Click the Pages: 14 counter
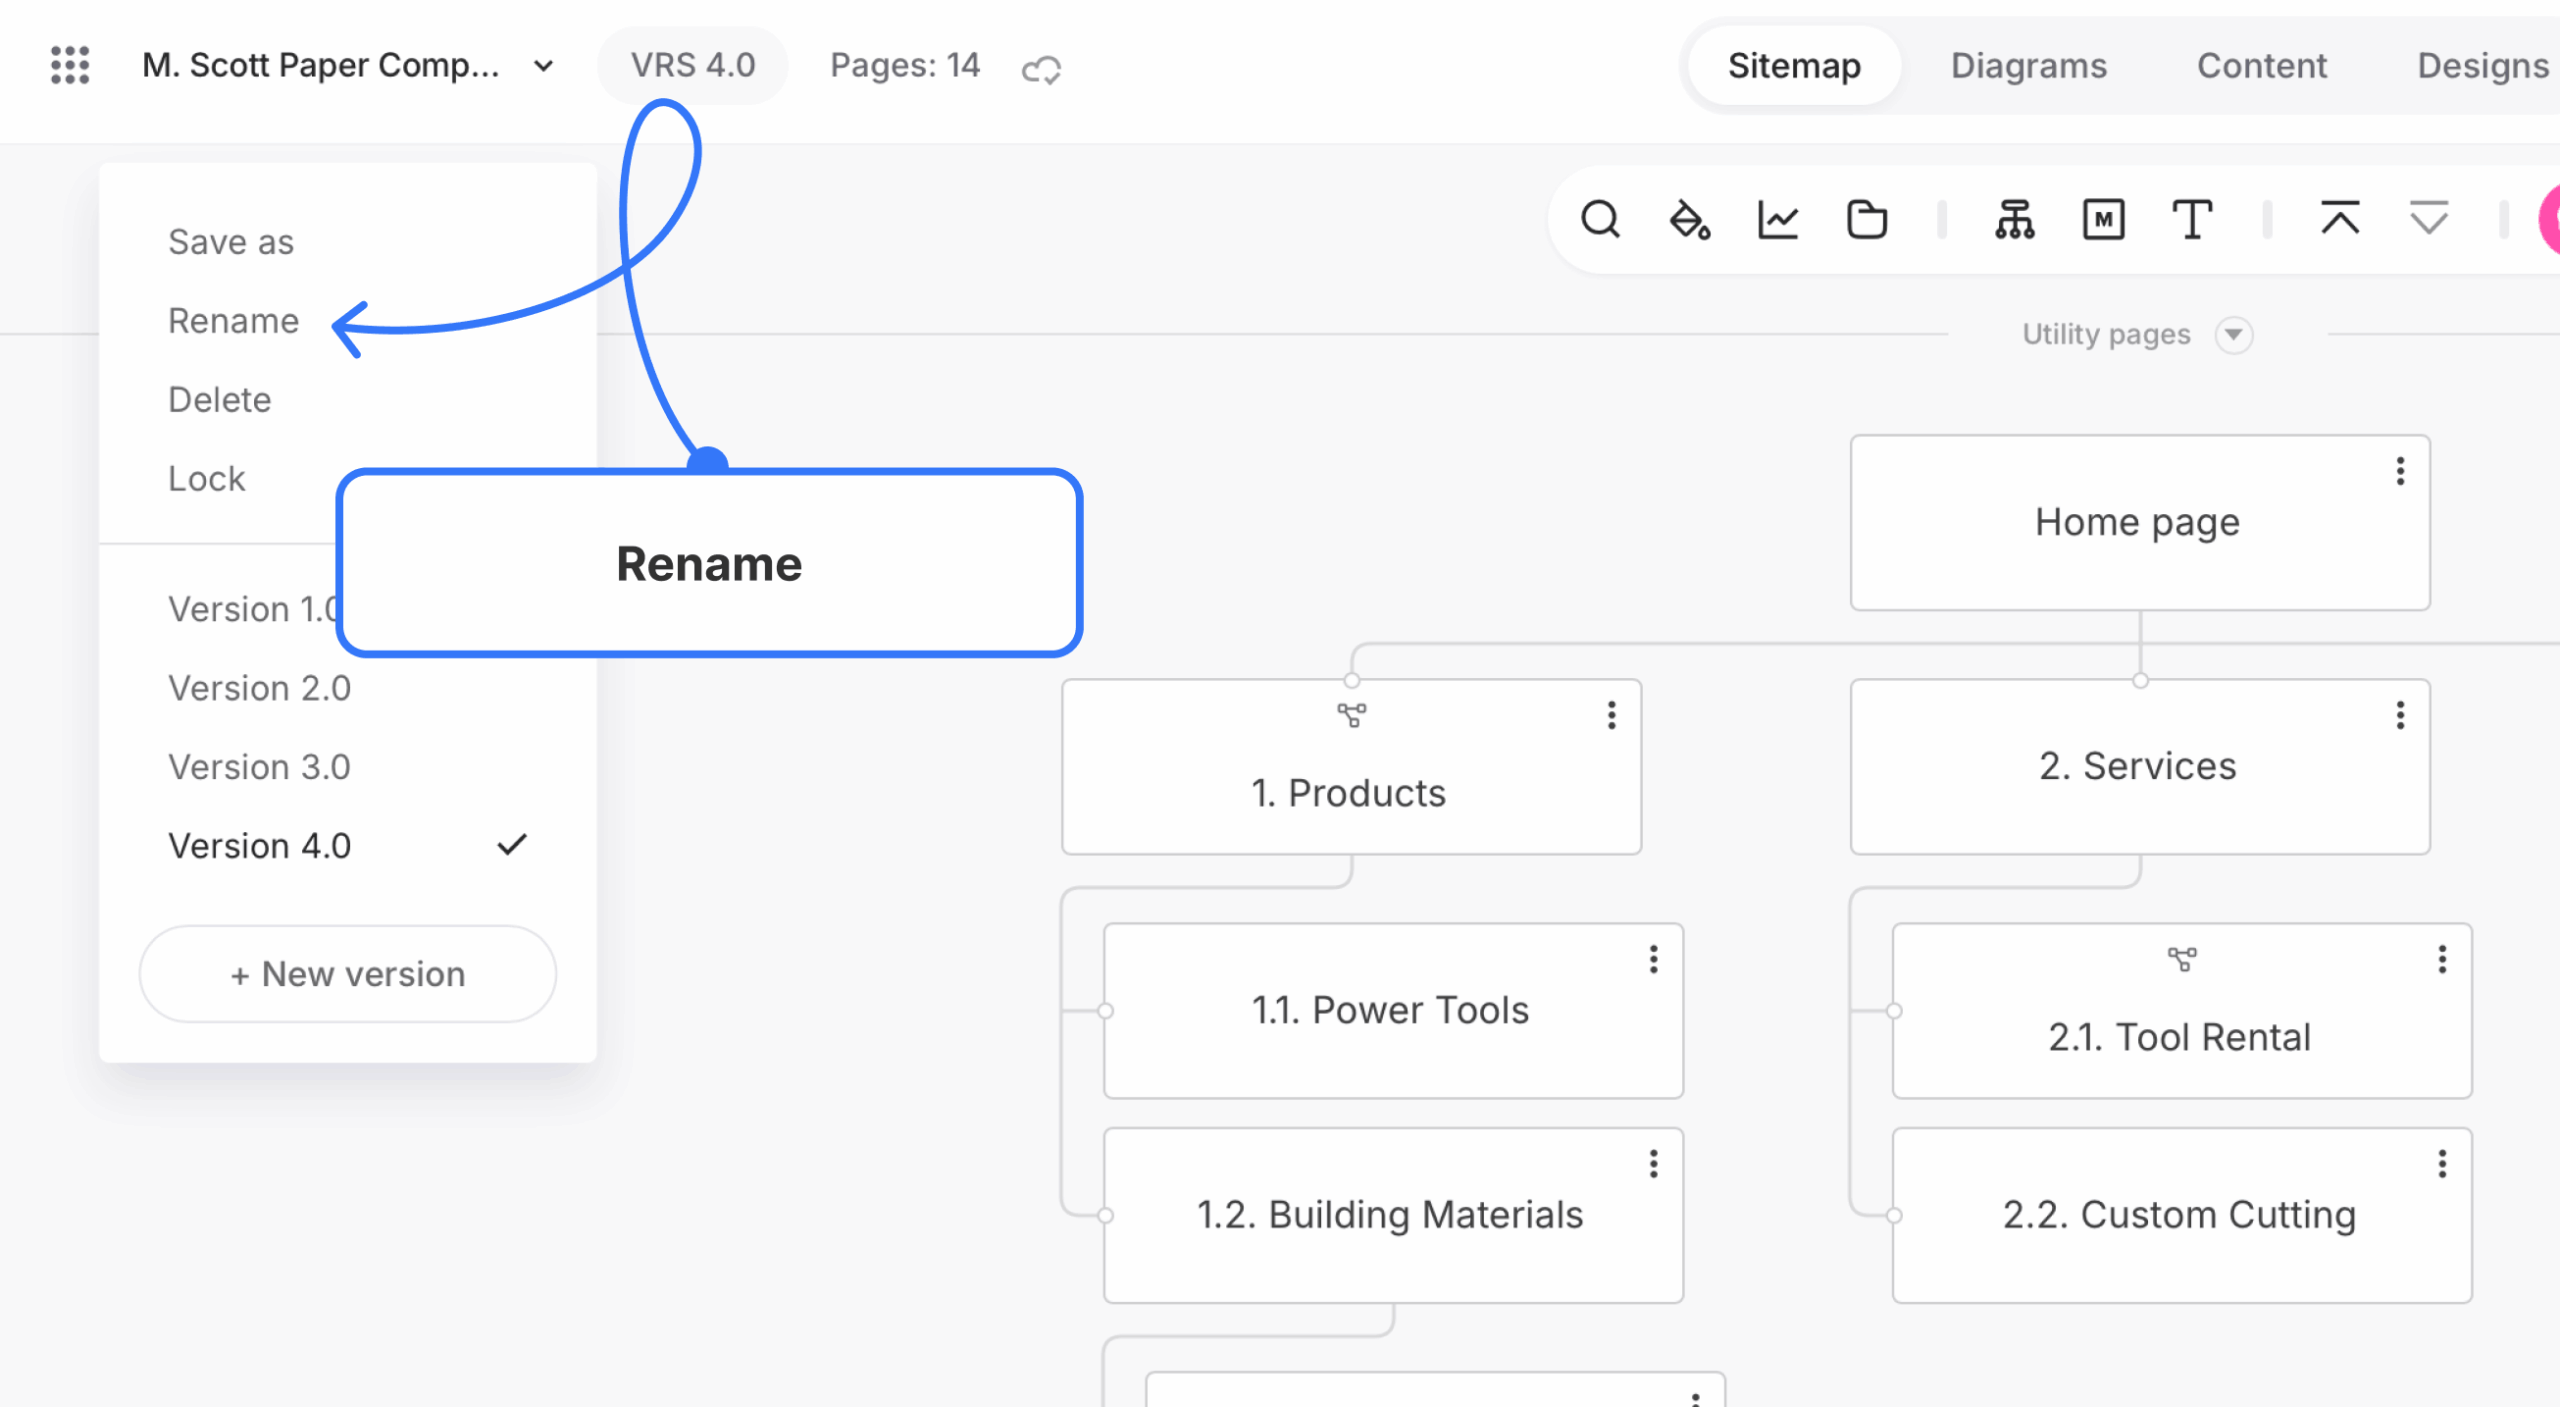Viewport: 2560px width, 1407px height. 904,65
